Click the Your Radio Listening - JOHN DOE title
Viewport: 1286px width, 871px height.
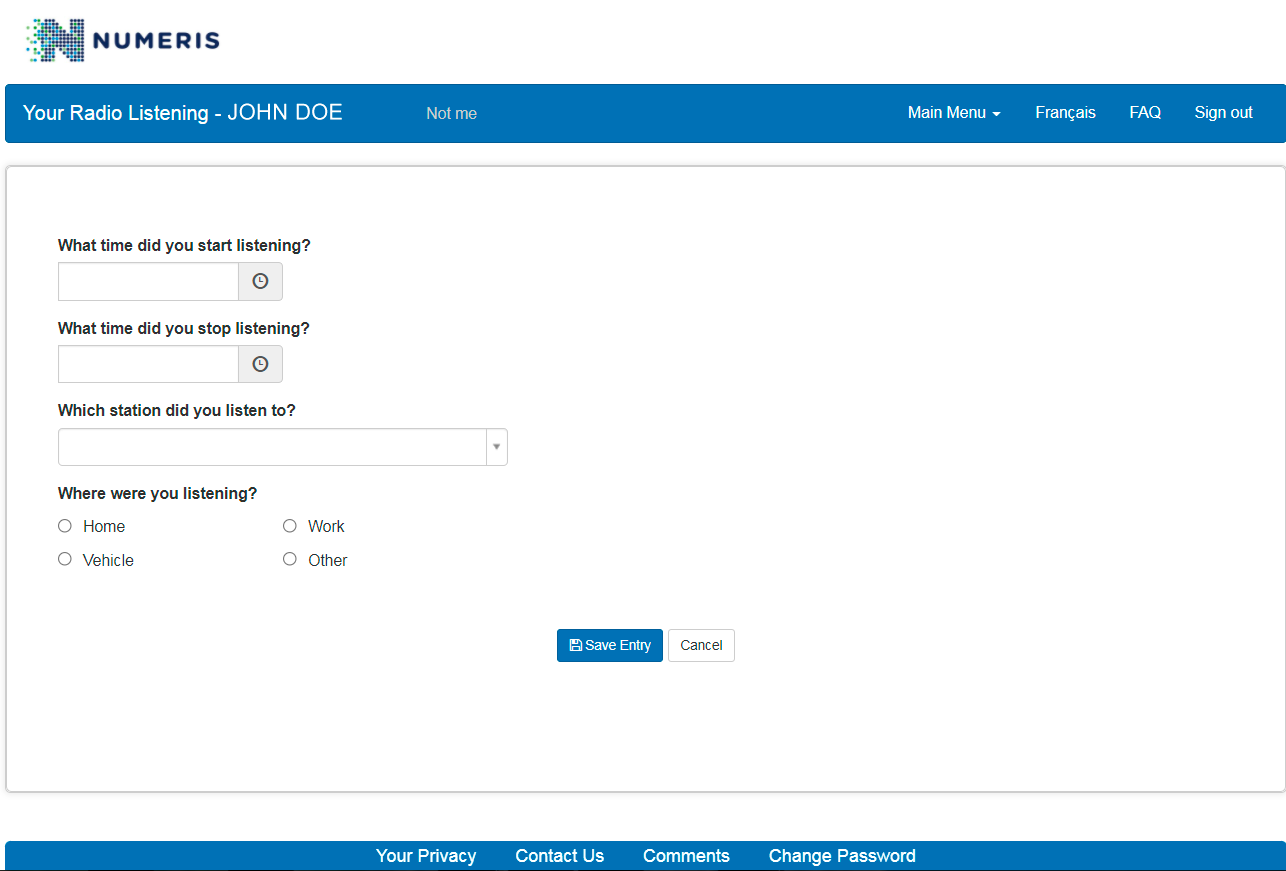pyautogui.click(x=183, y=113)
